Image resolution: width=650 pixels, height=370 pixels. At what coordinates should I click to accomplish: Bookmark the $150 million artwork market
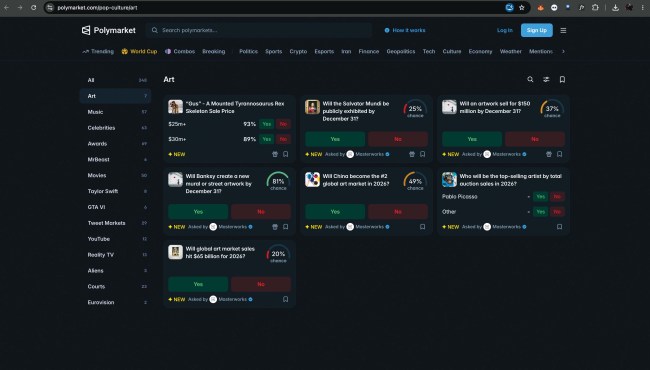(x=560, y=154)
